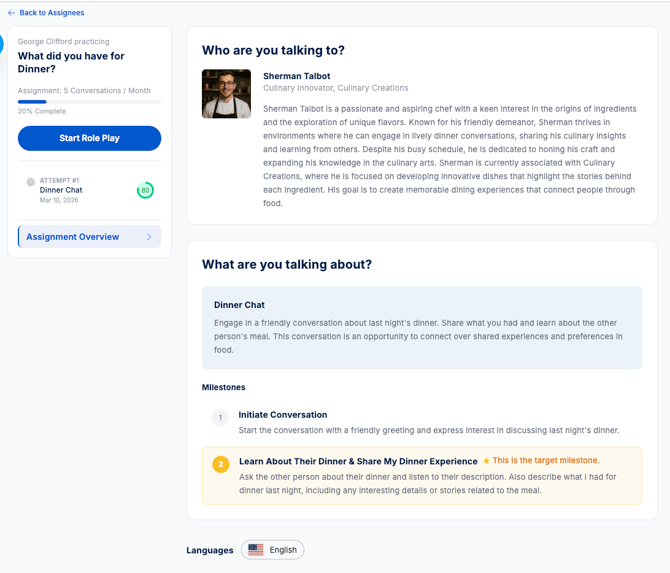Screen dimensions: 670x573
Task: Select the Sherman Talbot name heading
Action: tap(296, 76)
